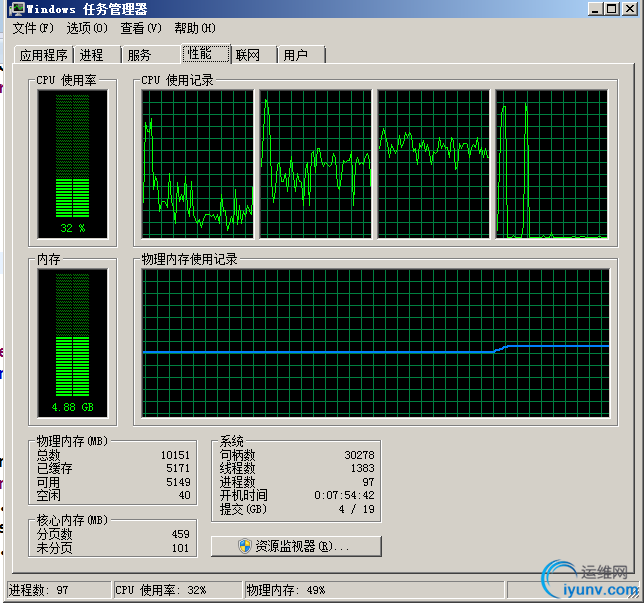Click the 进程数 value 97 in 系统

click(x=368, y=482)
